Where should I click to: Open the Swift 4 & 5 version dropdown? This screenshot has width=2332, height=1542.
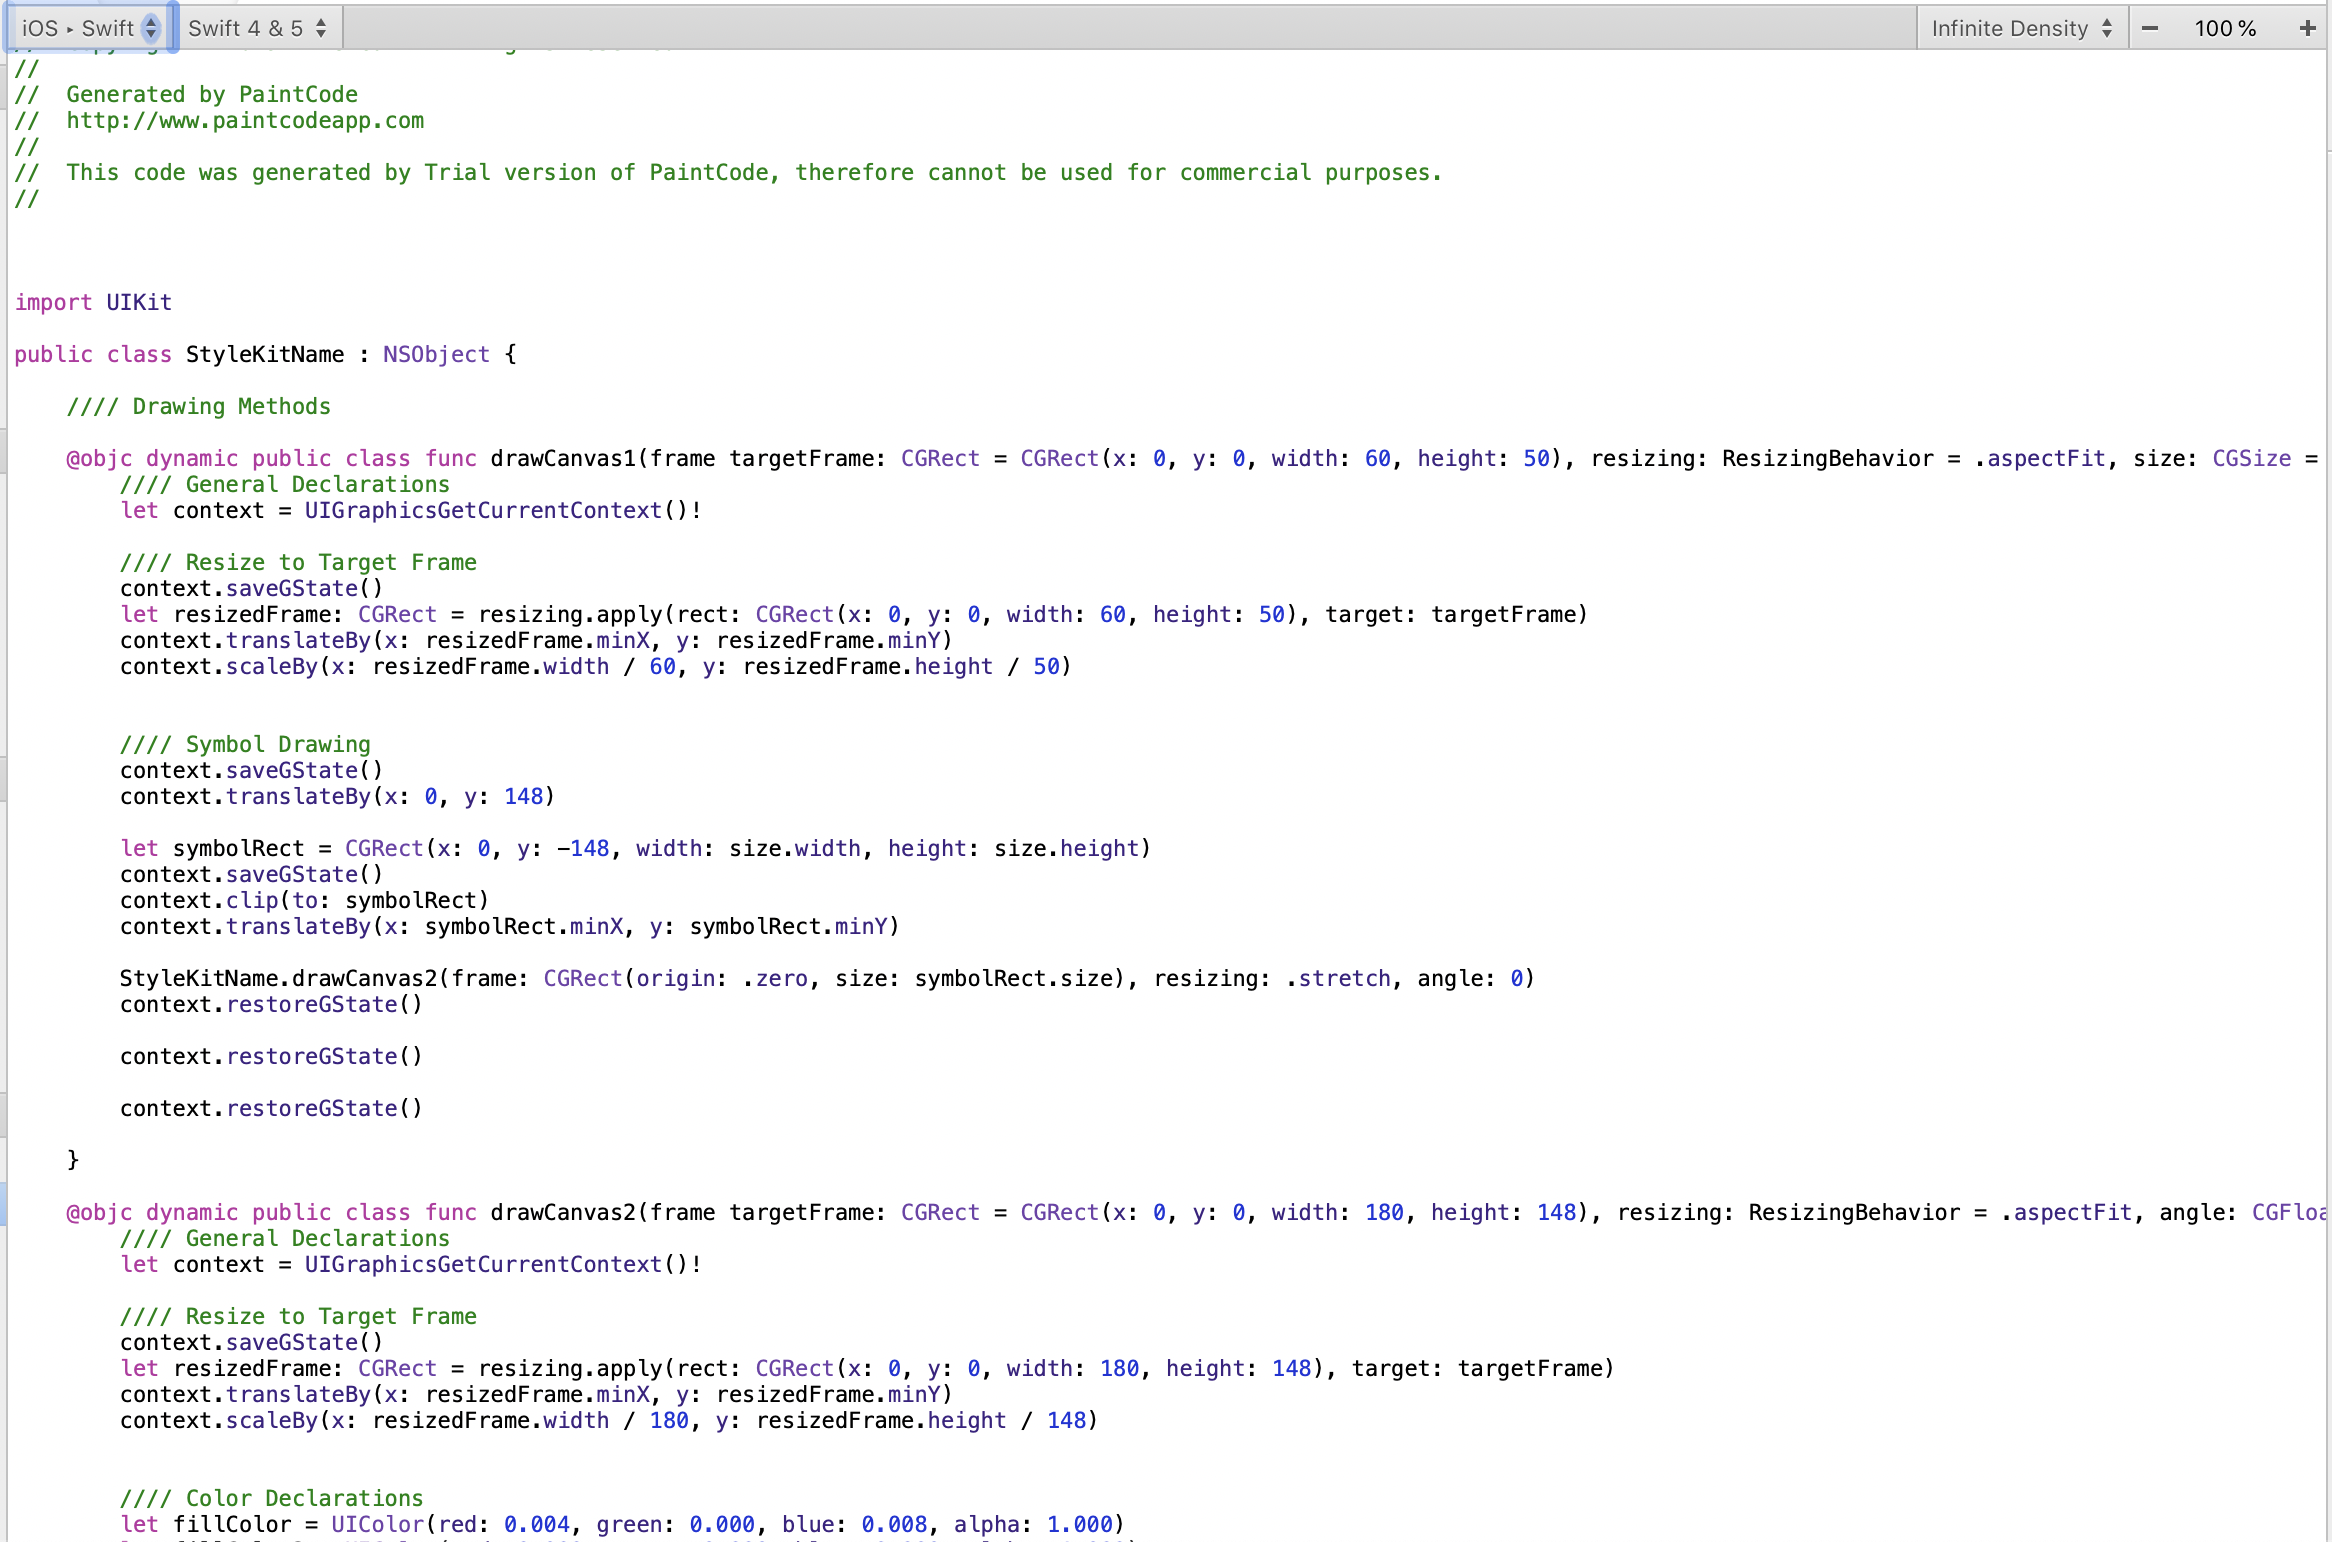(257, 28)
